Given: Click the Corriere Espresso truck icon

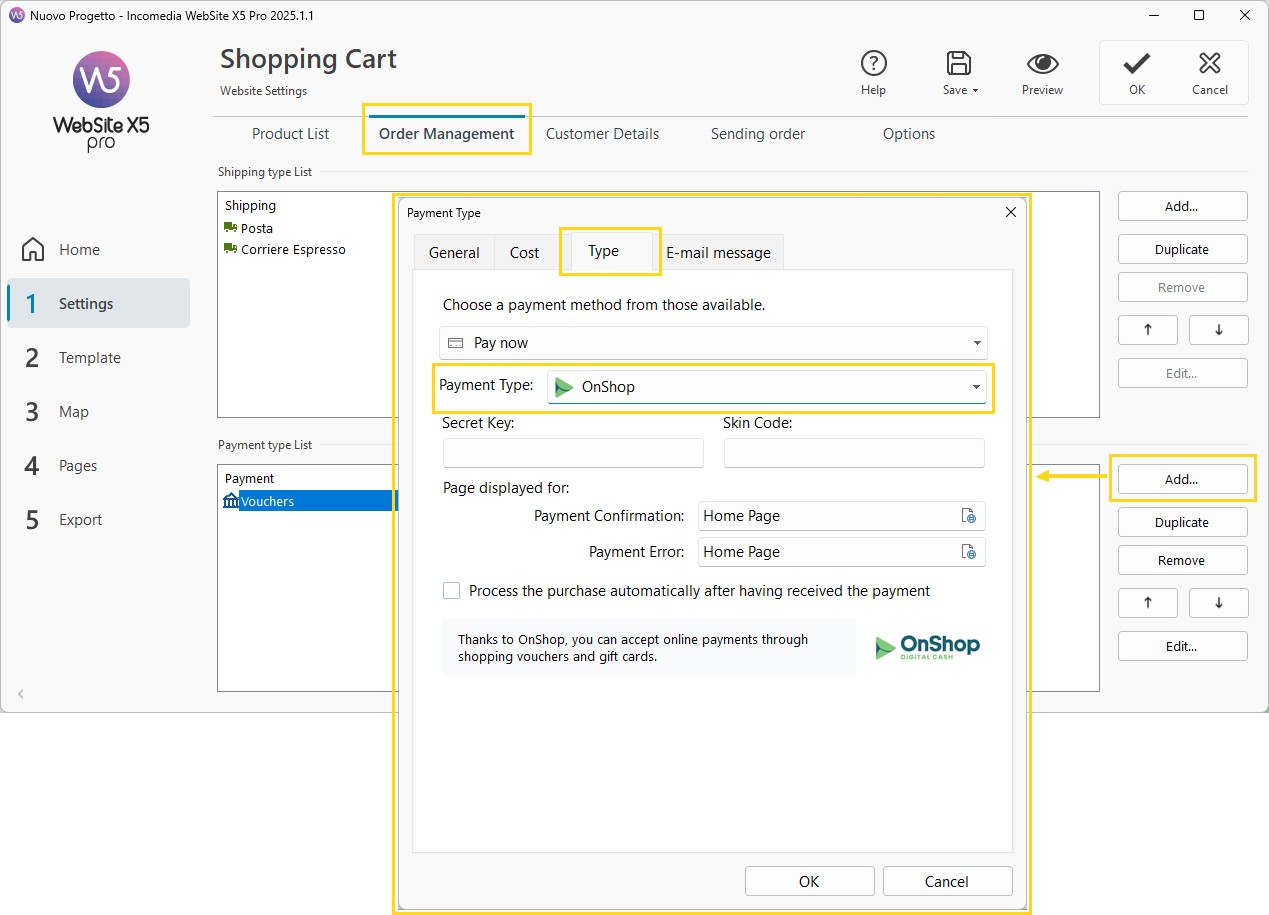Looking at the screenshot, I should pyautogui.click(x=231, y=249).
